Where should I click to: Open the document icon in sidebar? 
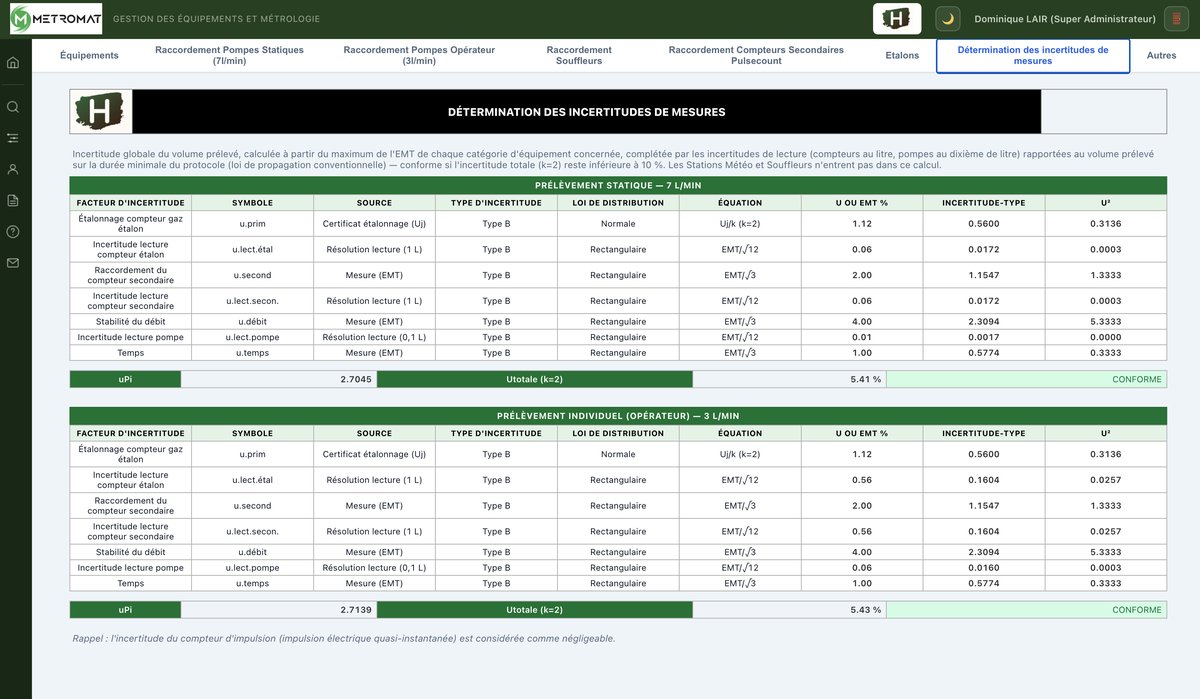pos(13,200)
